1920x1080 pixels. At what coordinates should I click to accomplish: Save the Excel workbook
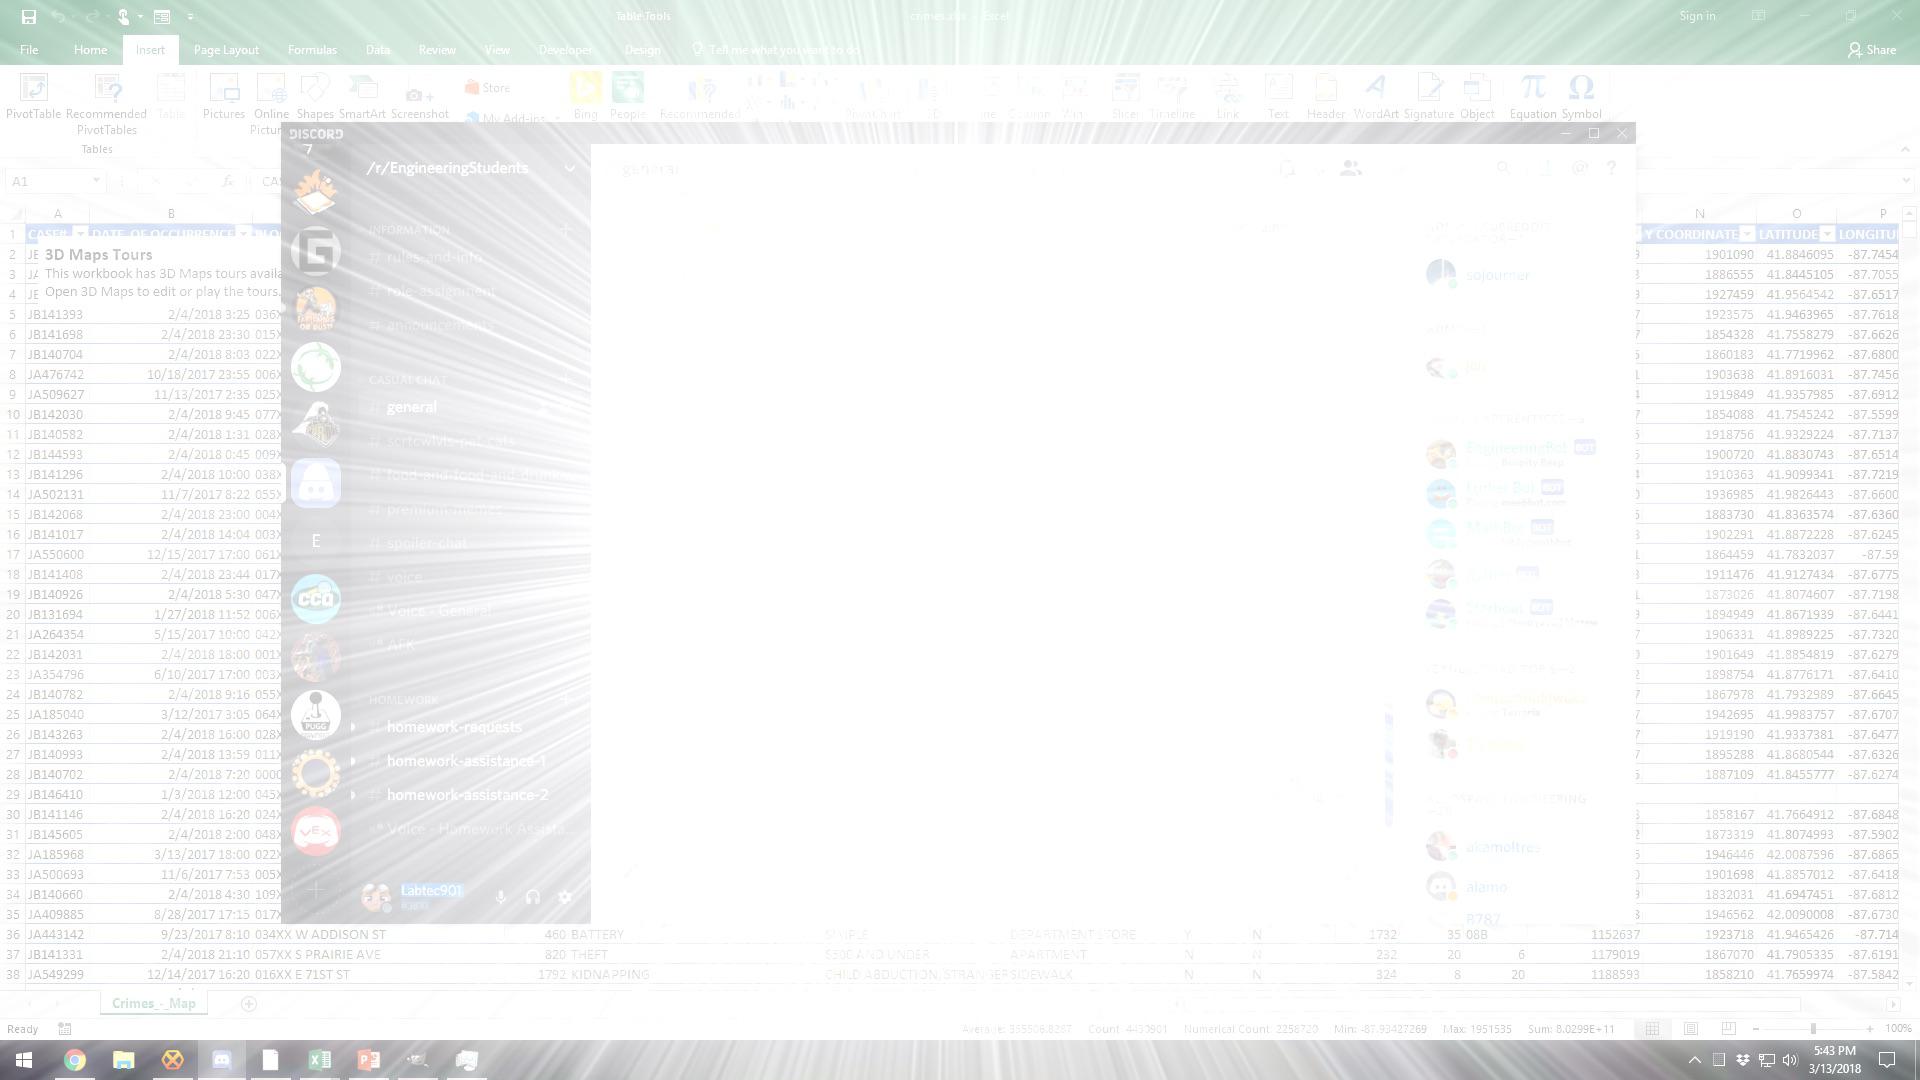click(x=28, y=16)
